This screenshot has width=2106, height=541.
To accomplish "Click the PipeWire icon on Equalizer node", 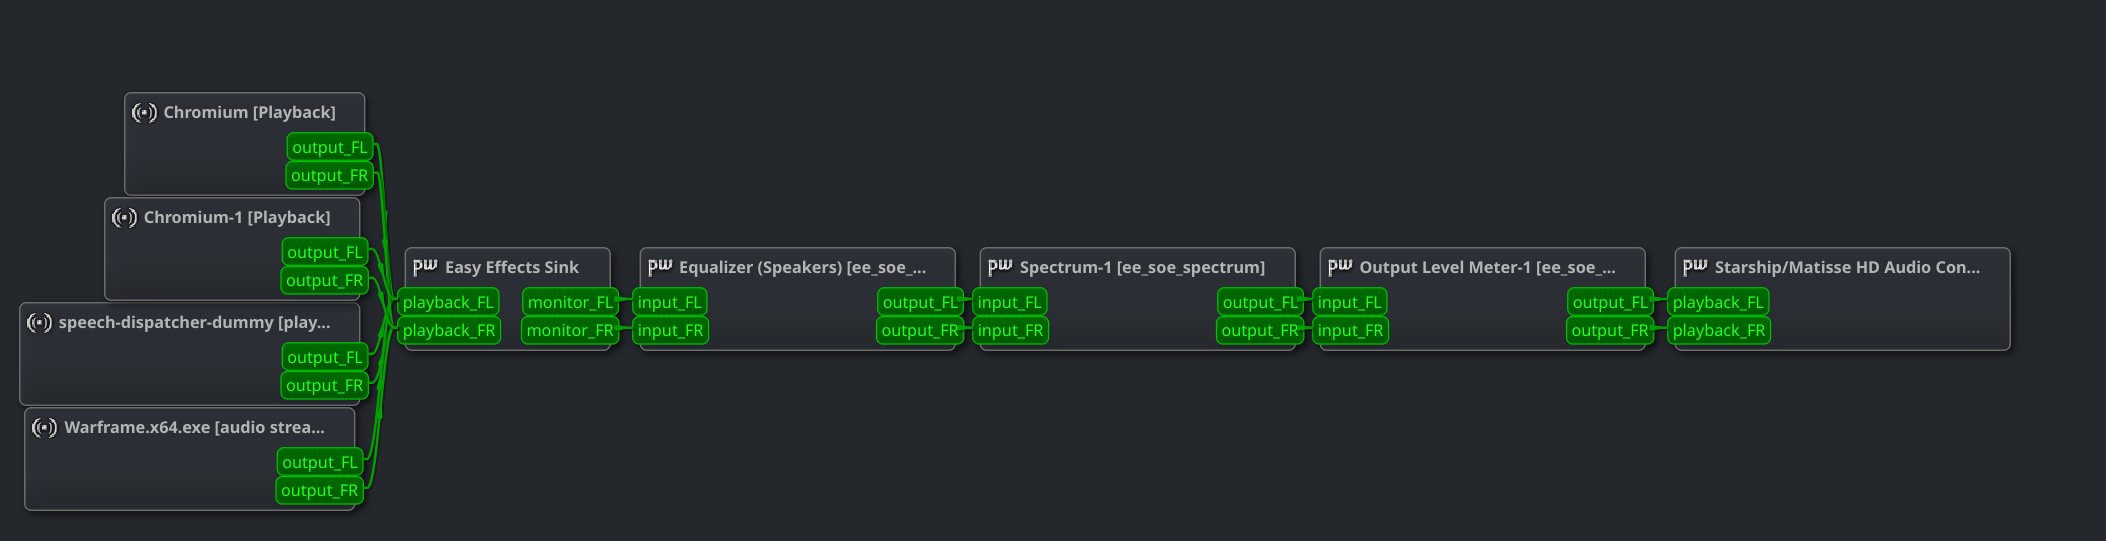I will pyautogui.click(x=660, y=267).
